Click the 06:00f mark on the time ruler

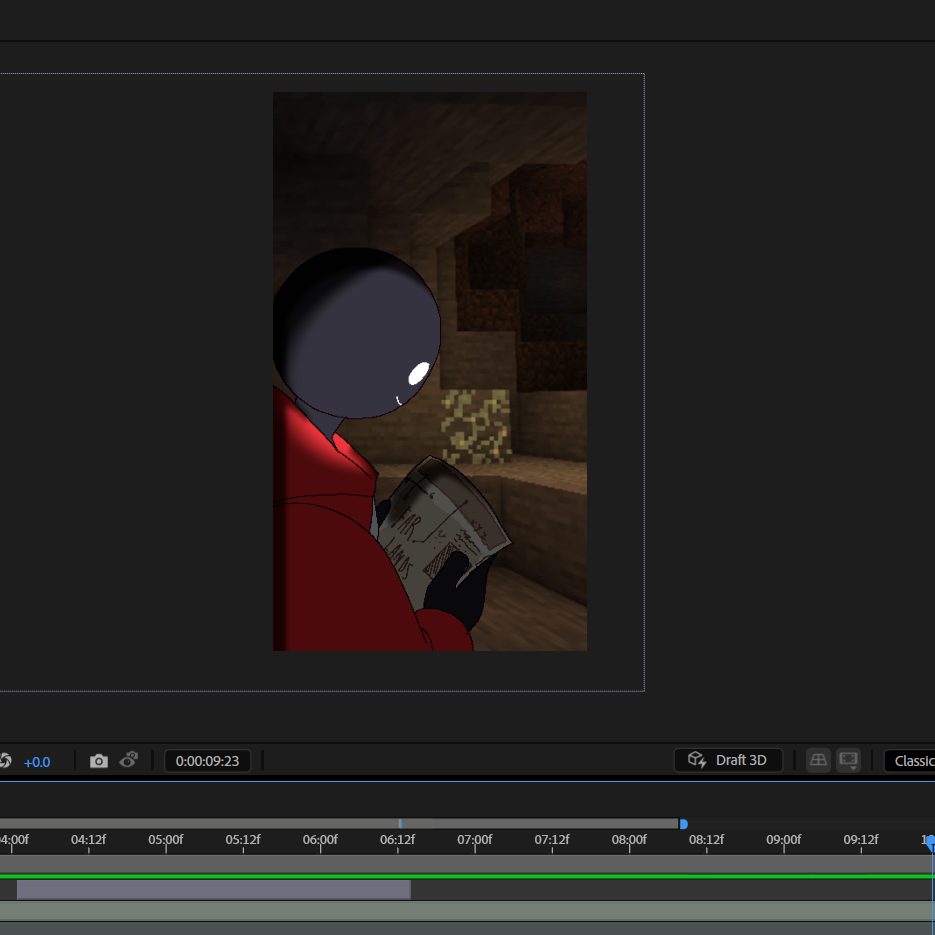[320, 840]
